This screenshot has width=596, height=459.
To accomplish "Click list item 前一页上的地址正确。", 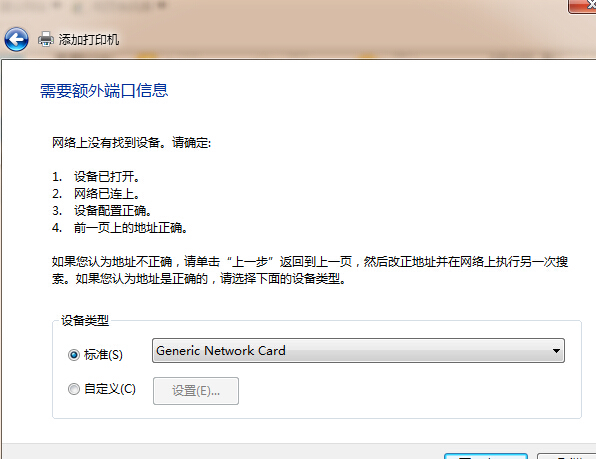I will pos(131,228).
